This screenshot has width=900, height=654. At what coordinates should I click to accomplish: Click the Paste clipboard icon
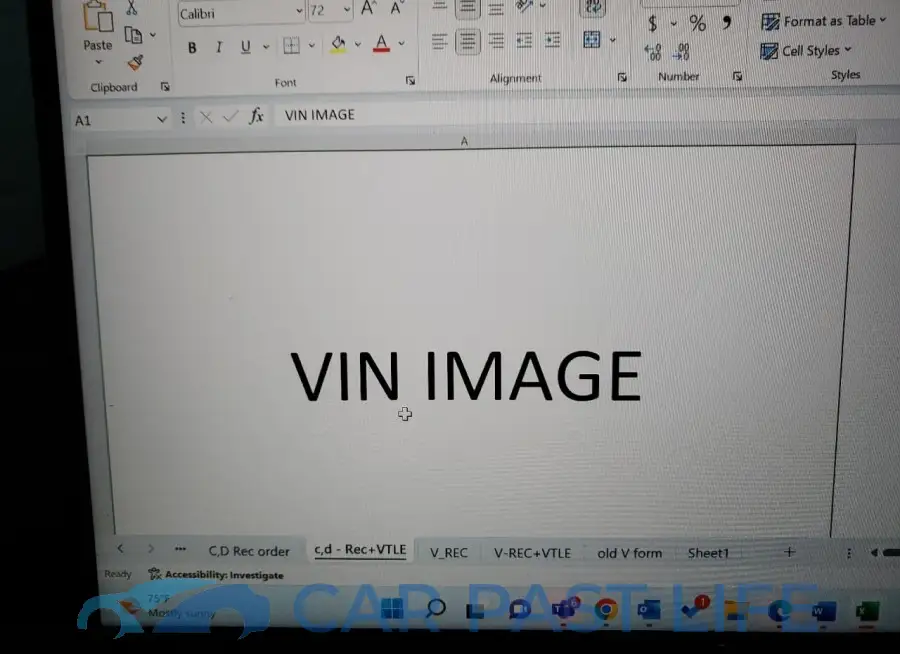click(98, 17)
